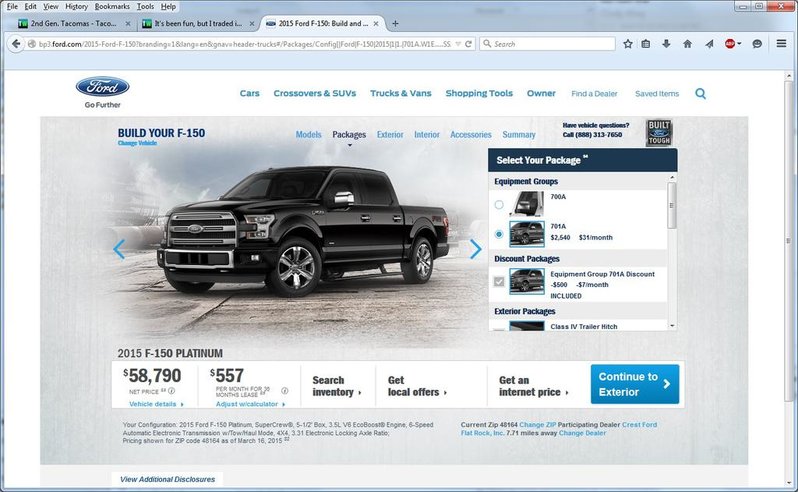Open the Bookmarks menu
The height and width of the screenshot is (492, 798).
click(x=112, y=7)
